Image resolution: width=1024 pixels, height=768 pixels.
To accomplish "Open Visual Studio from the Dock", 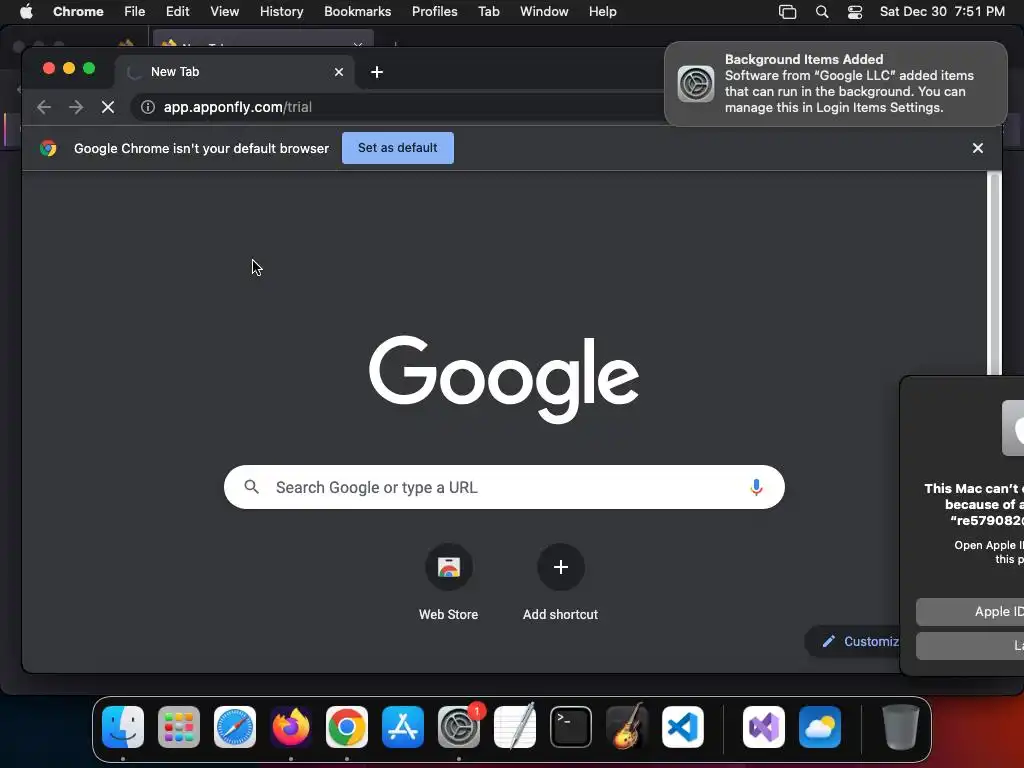I will click(x=763, y=727).
